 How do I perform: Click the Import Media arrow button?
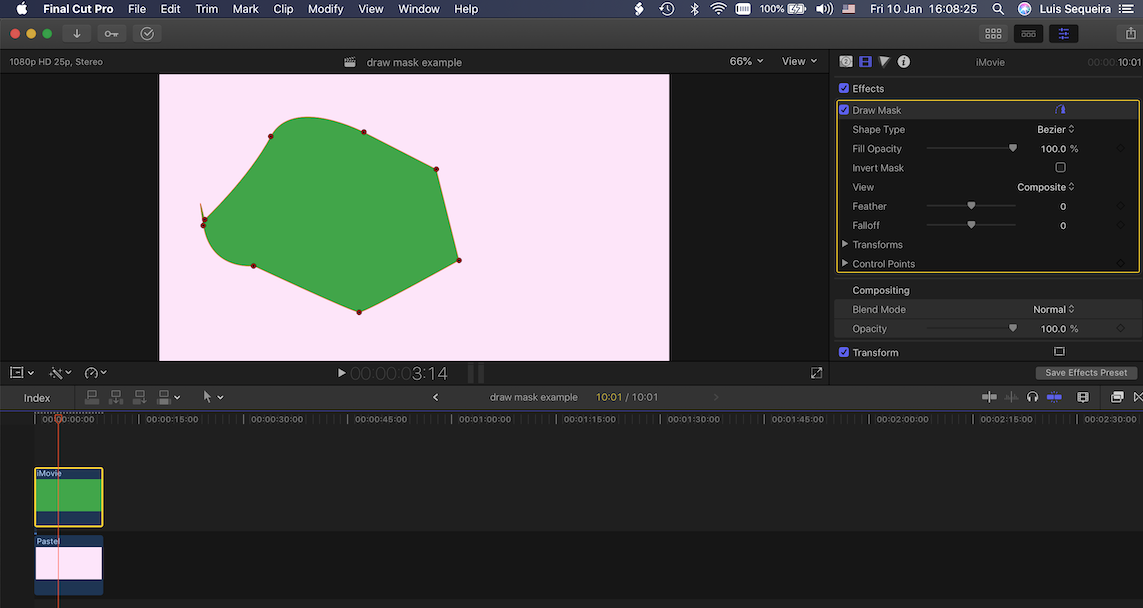coord(77,33)
